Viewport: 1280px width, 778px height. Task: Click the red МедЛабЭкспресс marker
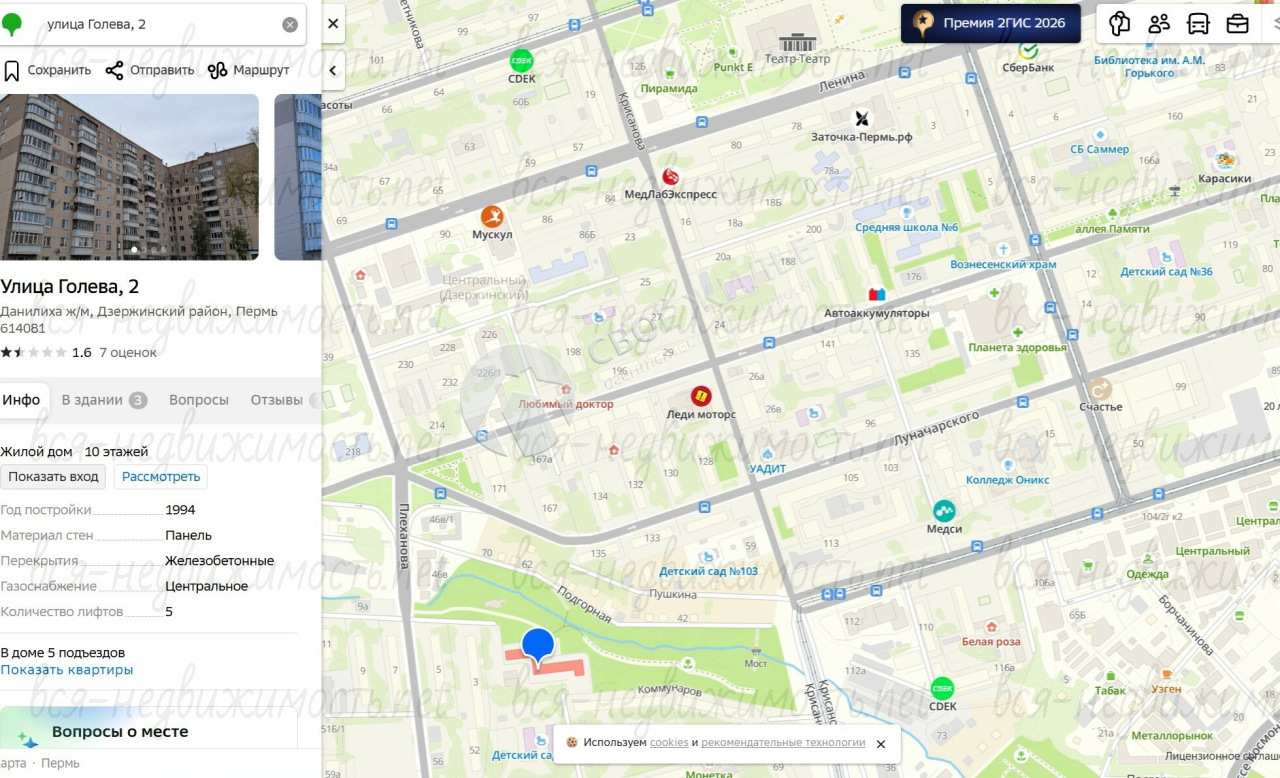pos(671,177)
